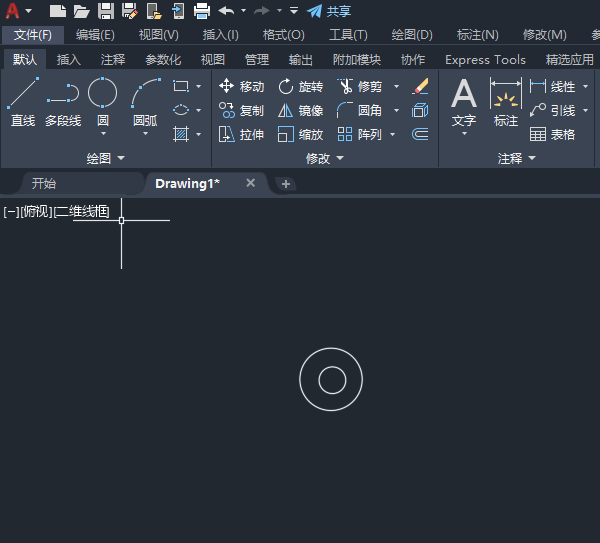
Task: Expand the 修改 panel title
Action: [324, 158]
